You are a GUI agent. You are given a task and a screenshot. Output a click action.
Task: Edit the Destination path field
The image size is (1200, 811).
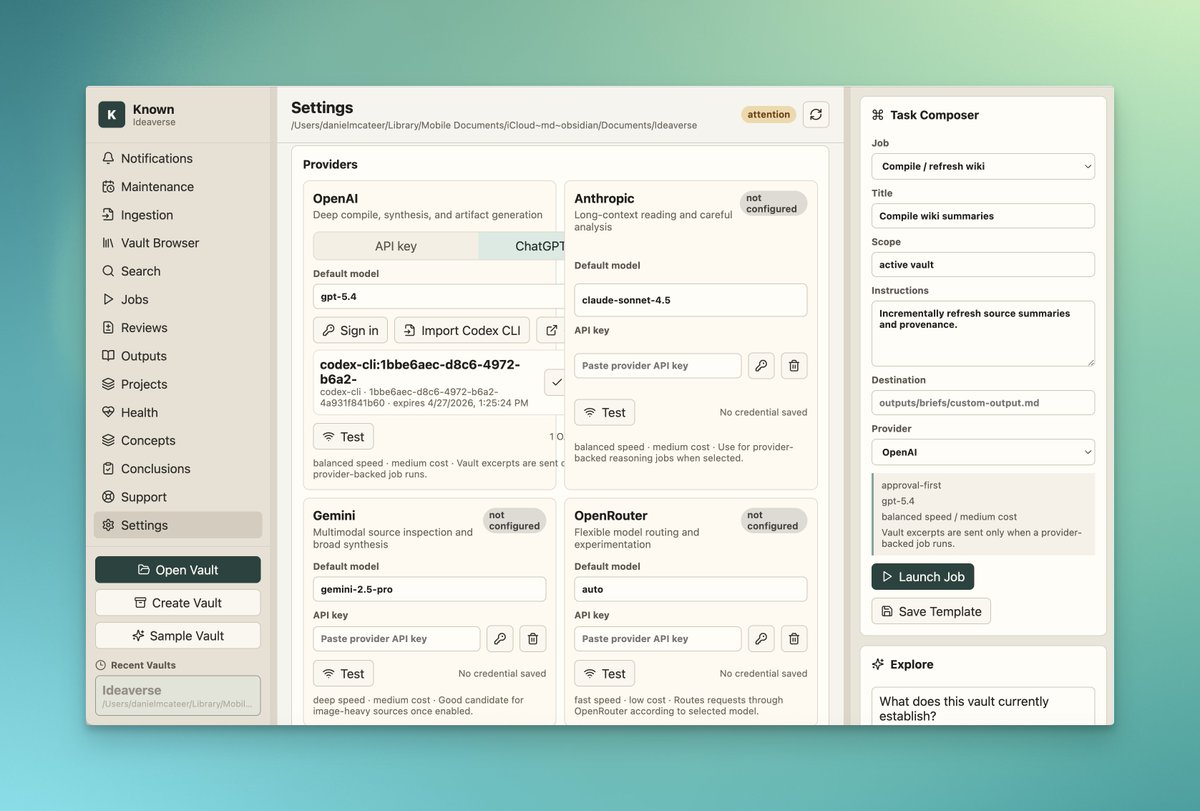point(983,402)
